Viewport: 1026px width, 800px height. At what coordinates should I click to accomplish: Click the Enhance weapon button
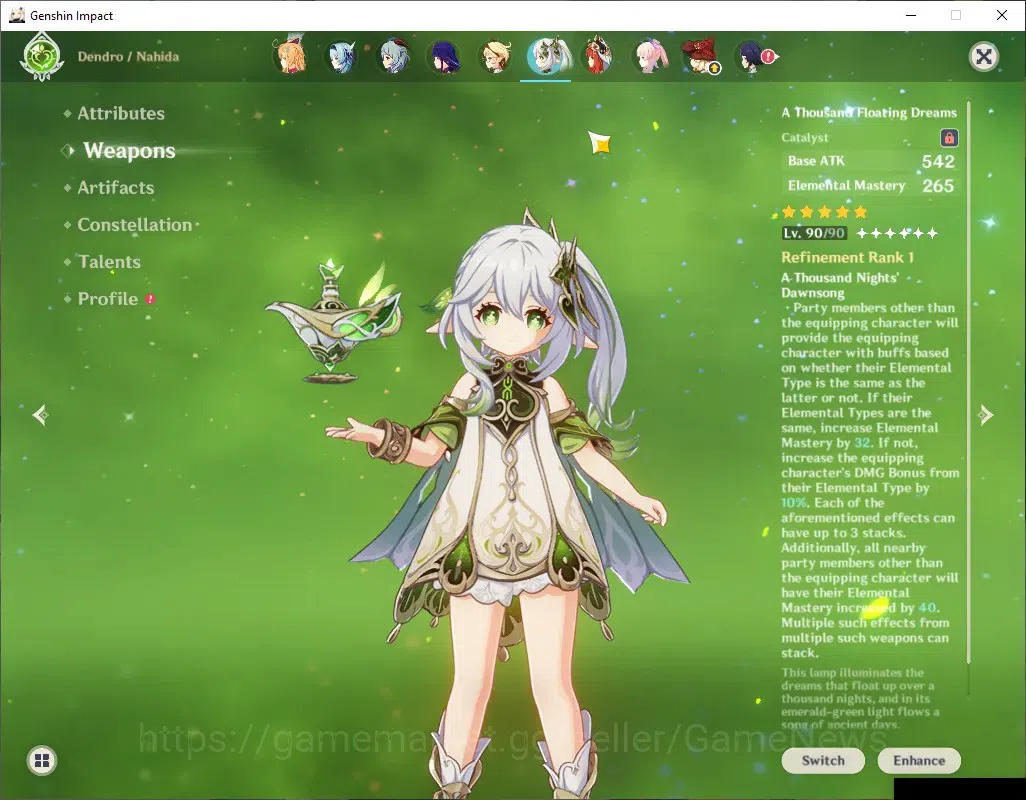tap(919, 761)
